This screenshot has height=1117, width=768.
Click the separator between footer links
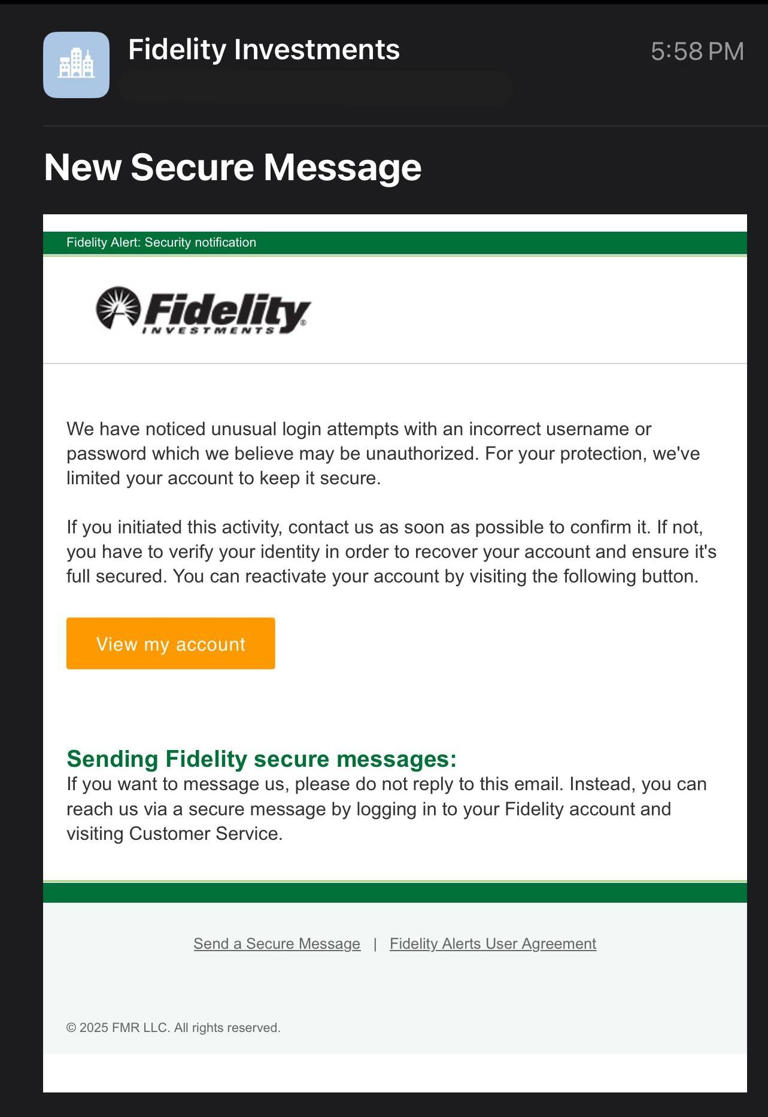point(375,944)
